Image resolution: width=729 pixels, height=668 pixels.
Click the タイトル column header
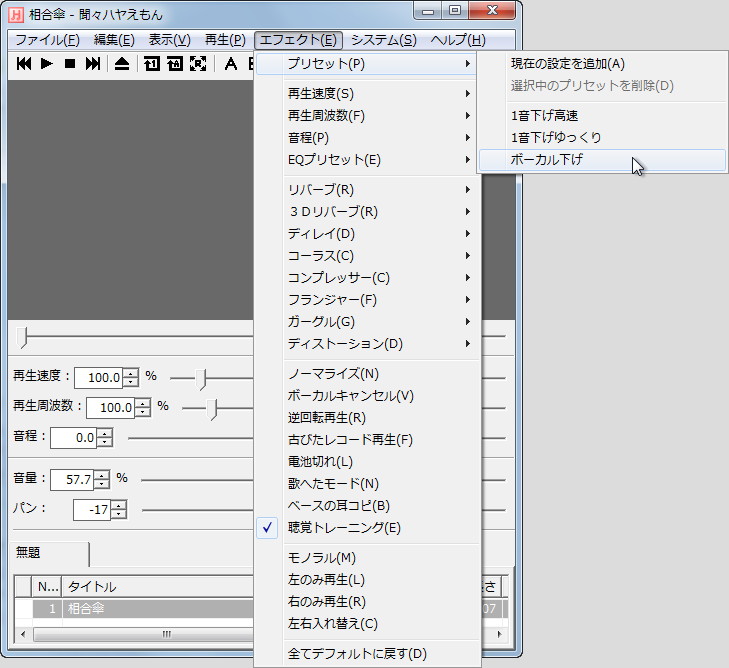(x=158, y=587)
